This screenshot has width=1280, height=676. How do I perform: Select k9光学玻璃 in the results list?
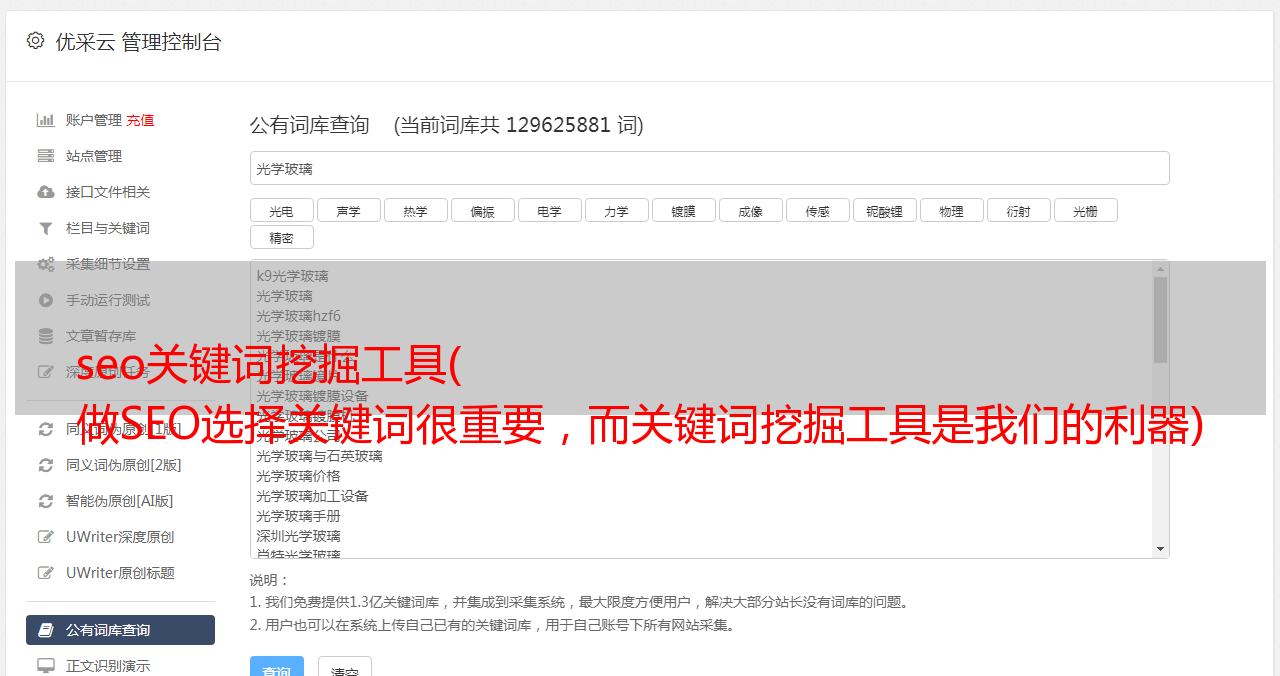[x=292, y=276]
